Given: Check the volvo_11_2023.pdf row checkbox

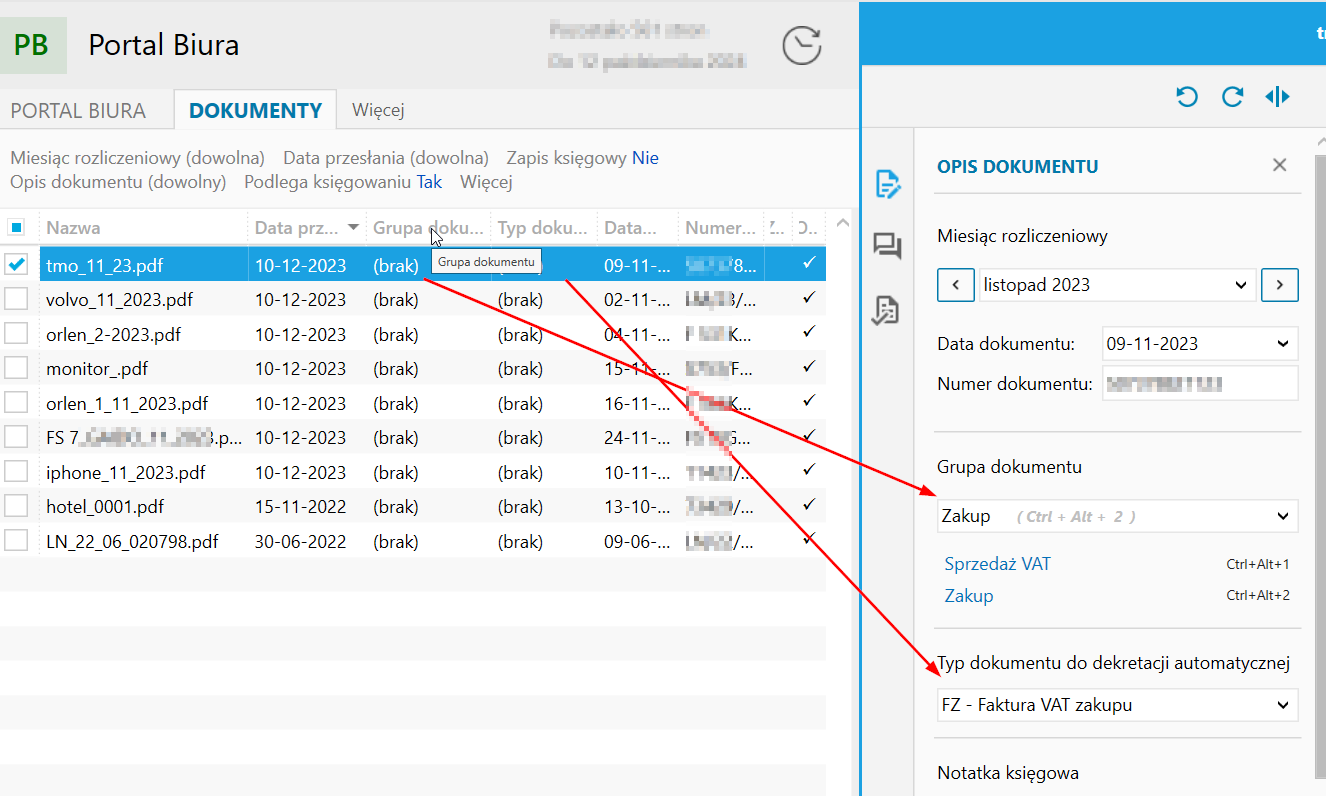Looking at the screenshot, I should pyautogui.click(x=16, y=299).
